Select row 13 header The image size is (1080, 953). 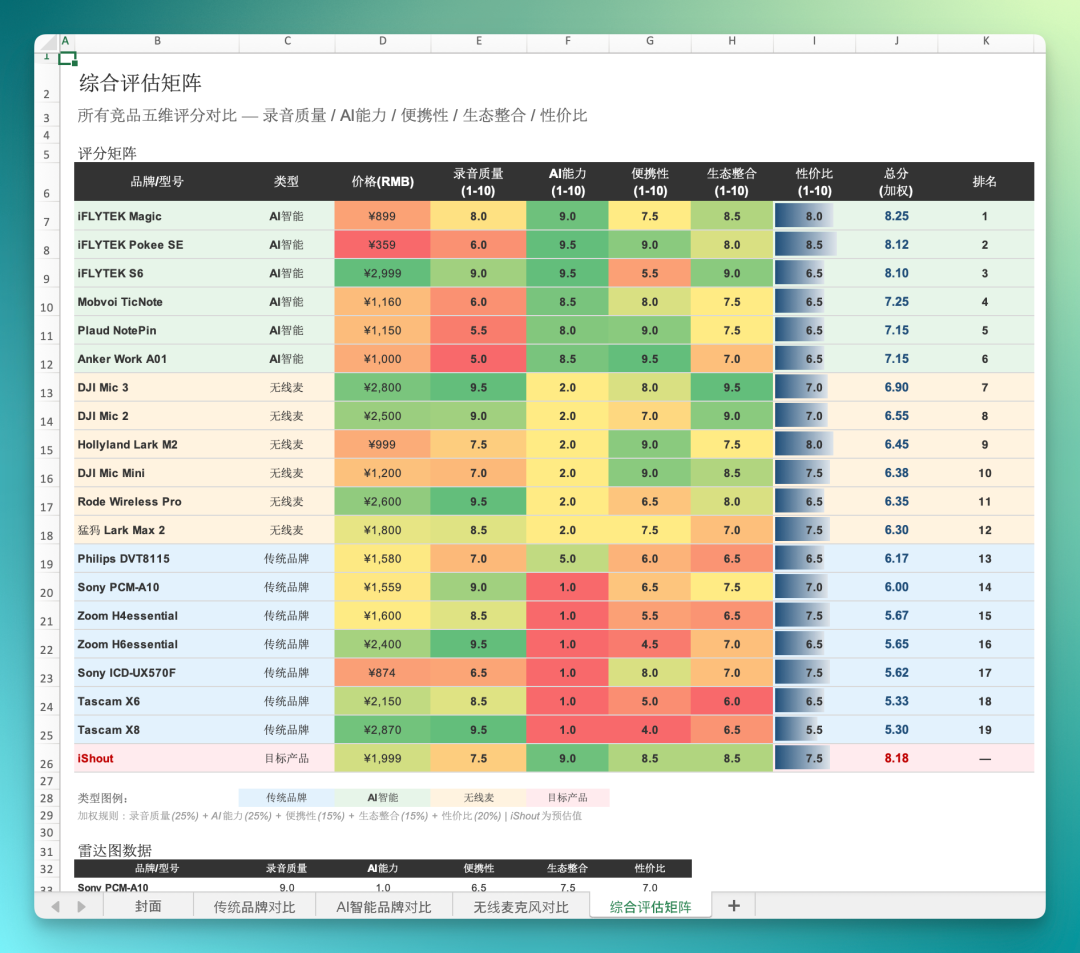pos(47,392)
